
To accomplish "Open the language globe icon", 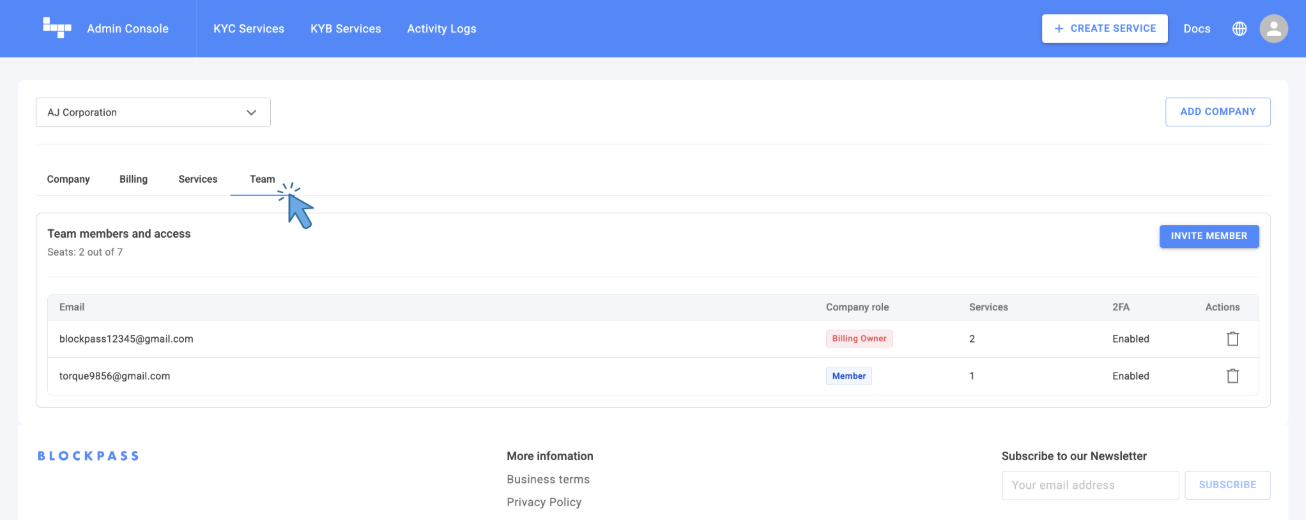I will point(1239,29).
